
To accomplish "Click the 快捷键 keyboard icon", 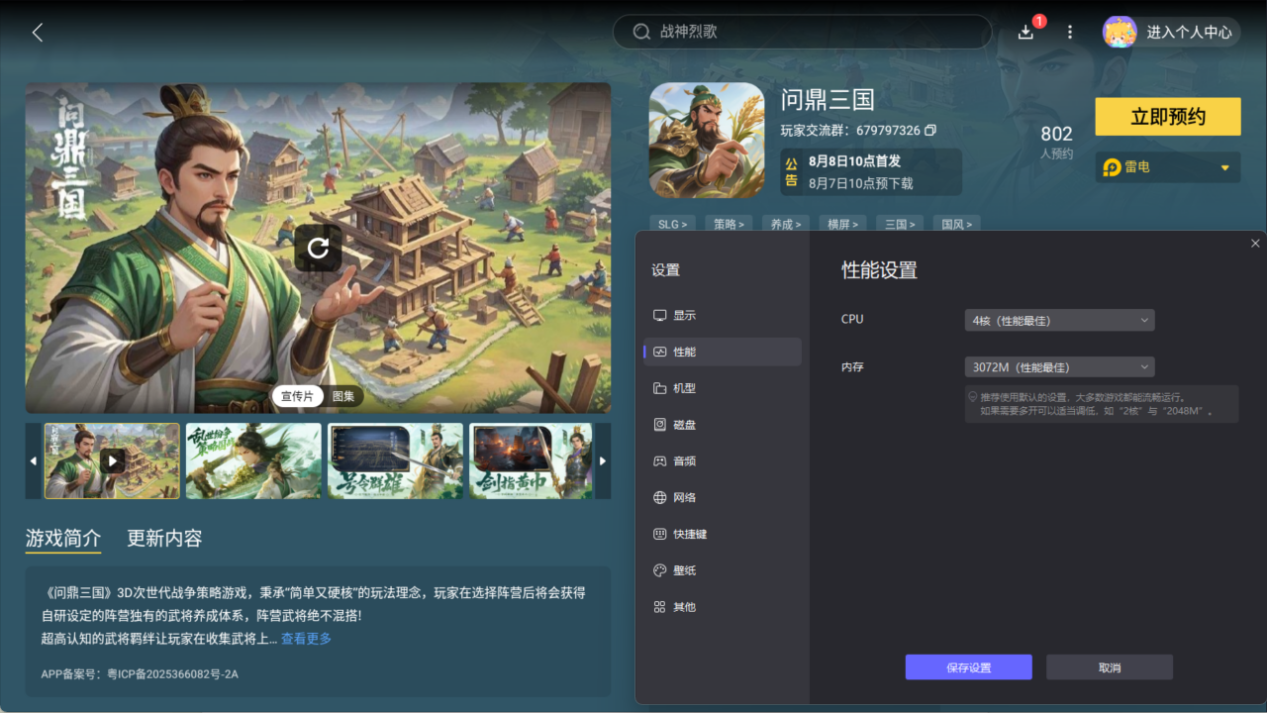I will [660, 534].
